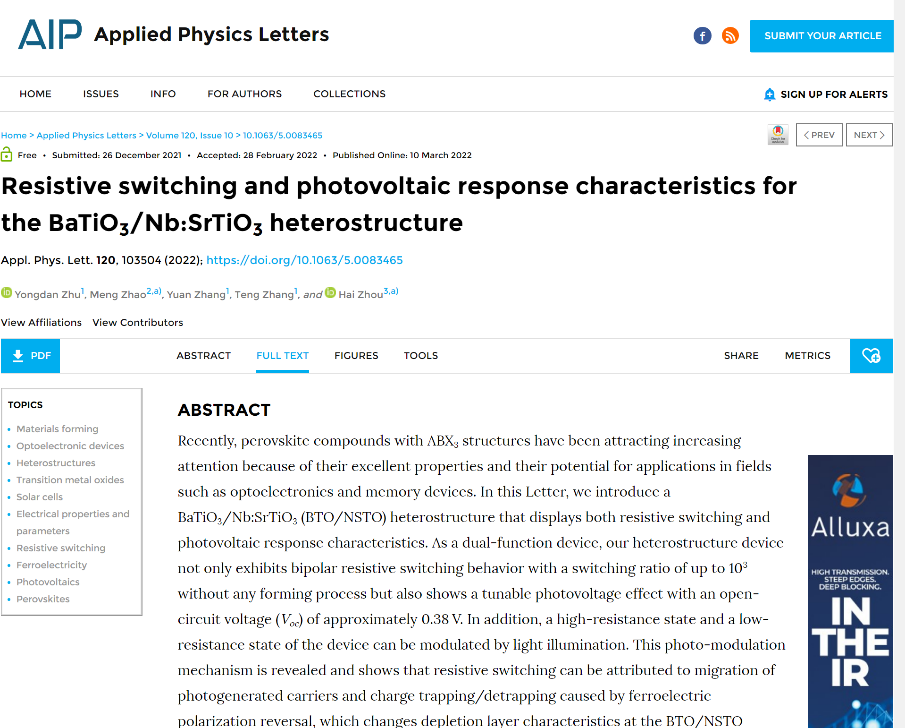Expand View Contributors
This screenshot has width=905, height=728.
point(138,323)
